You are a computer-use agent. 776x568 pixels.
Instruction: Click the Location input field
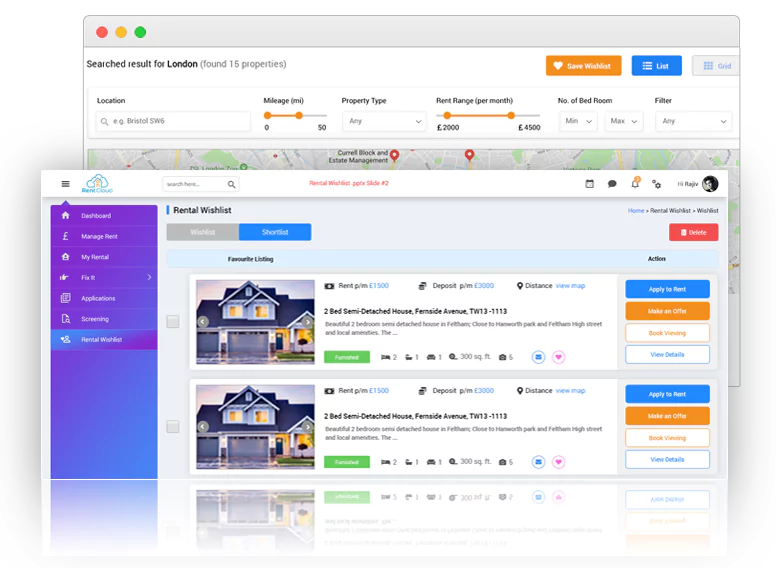[173, 121]
